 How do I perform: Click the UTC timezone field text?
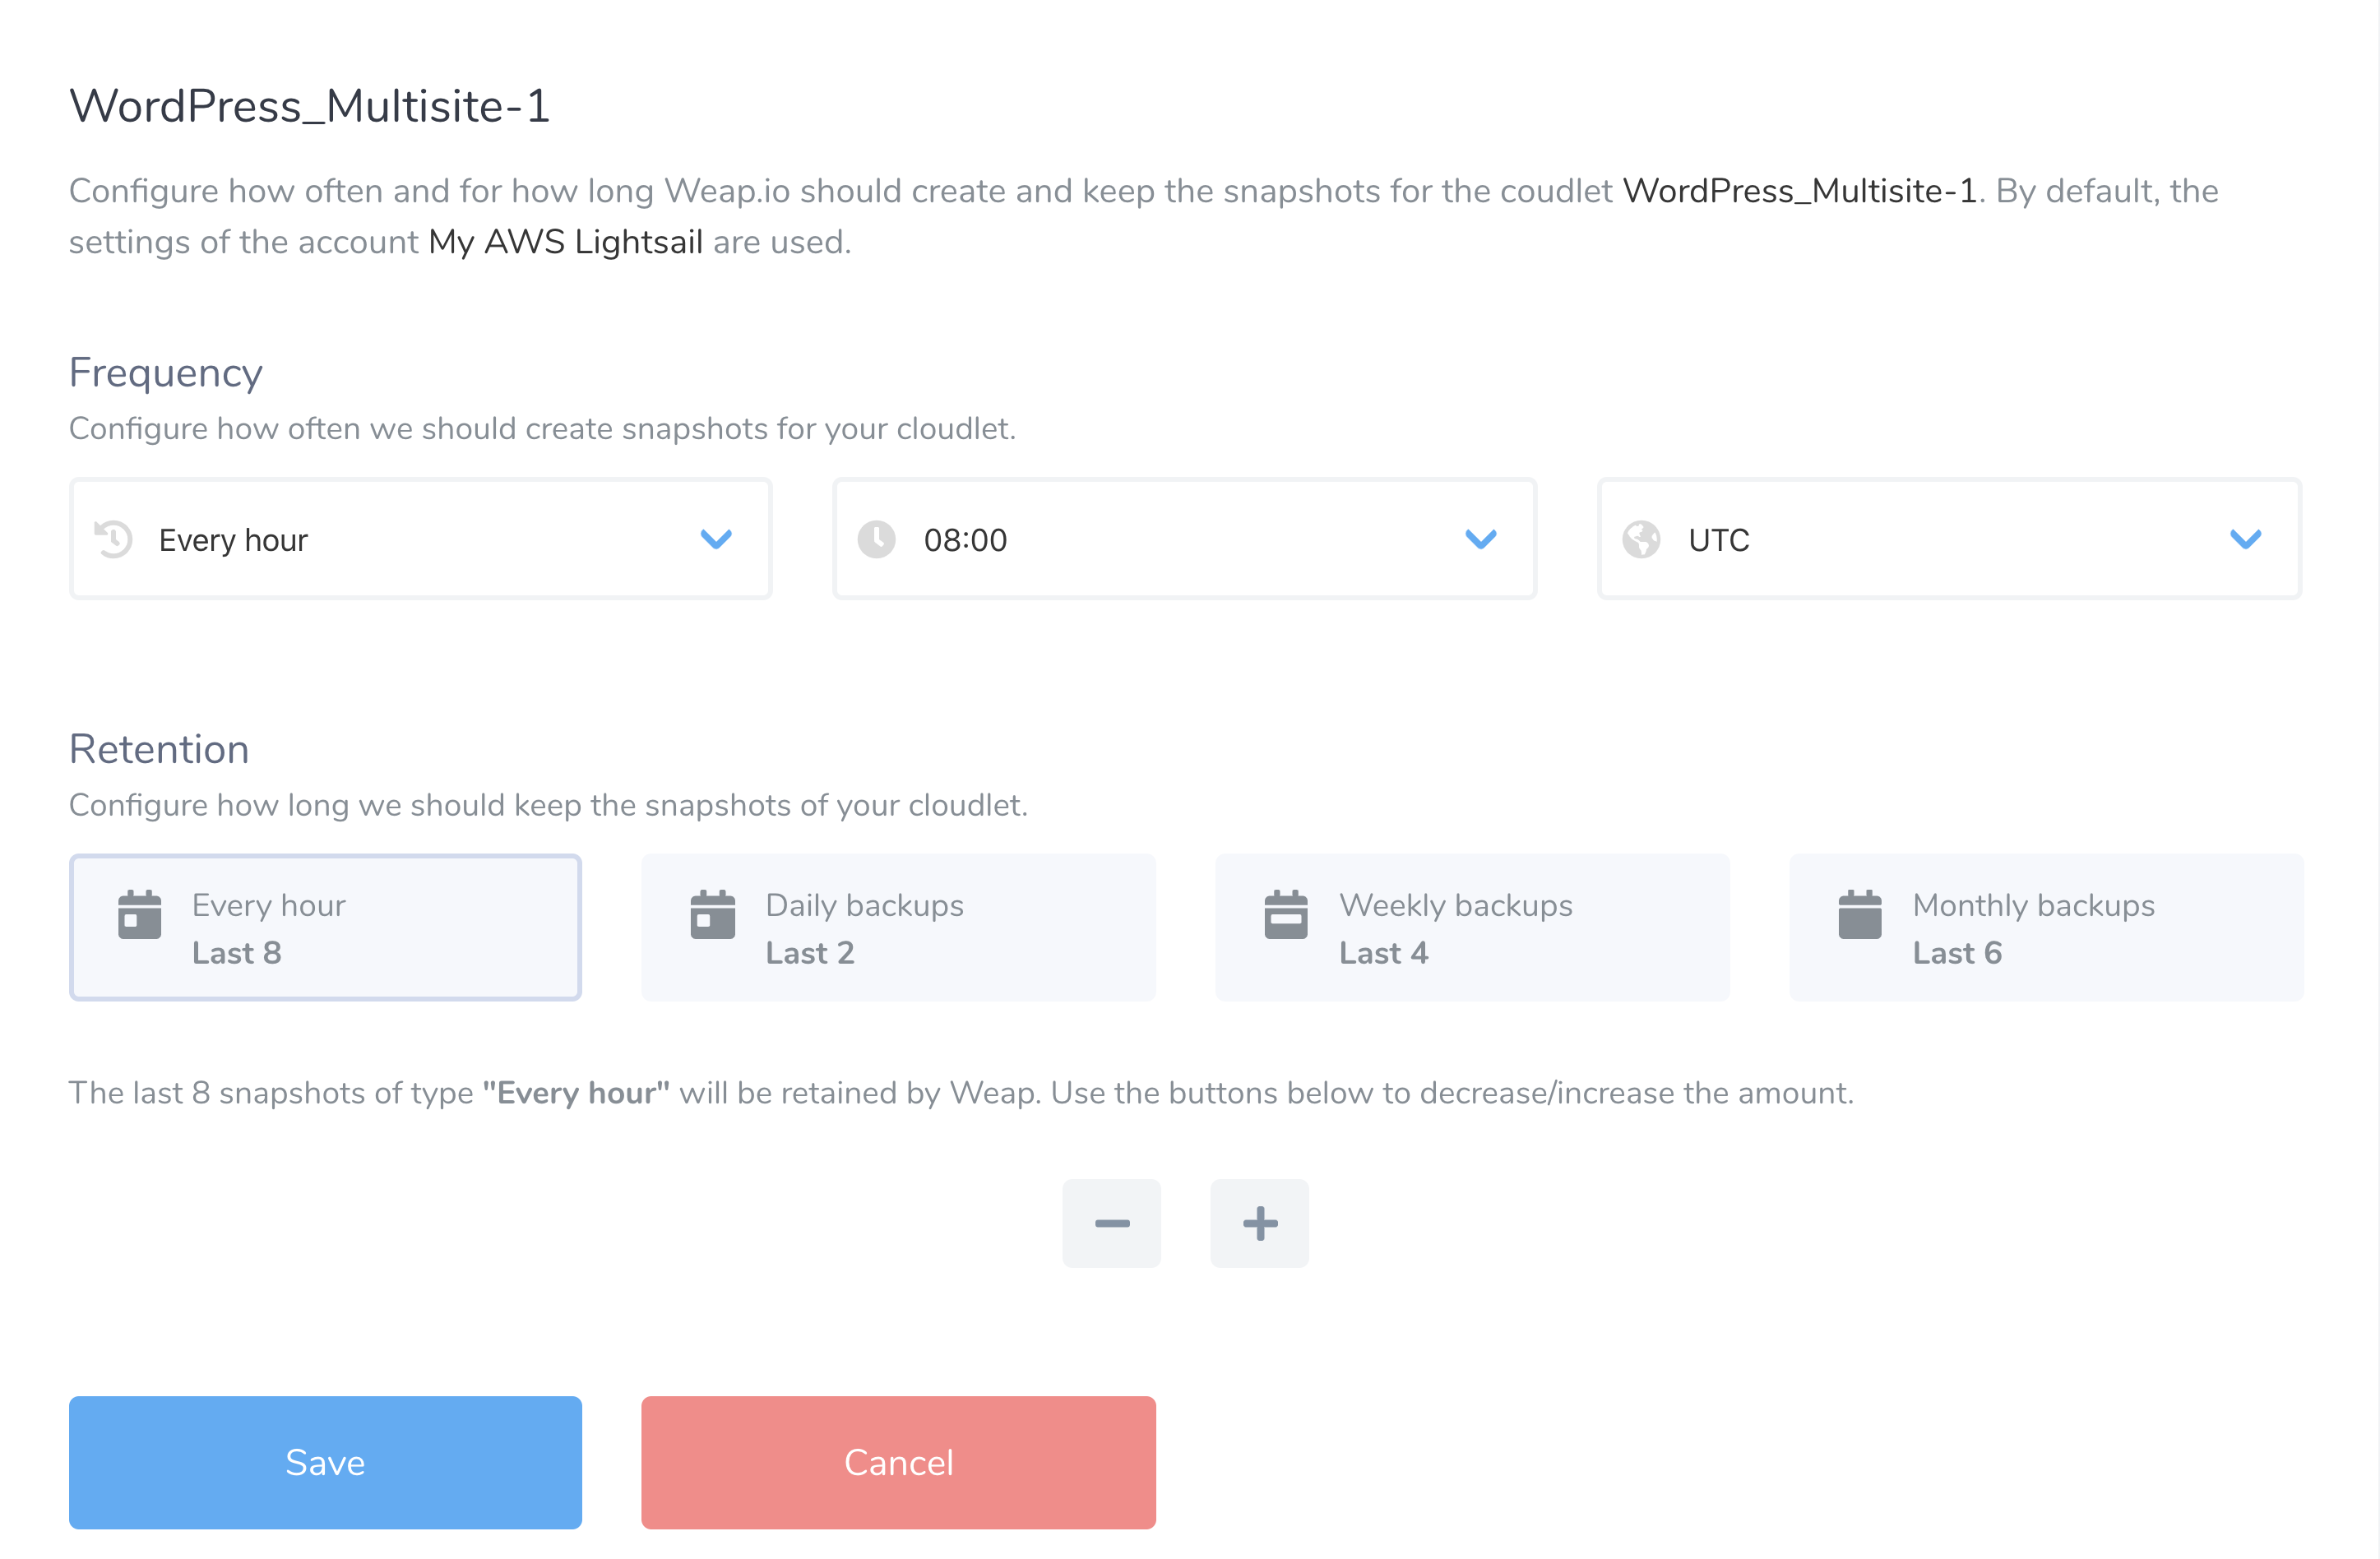pos(1719,540)
